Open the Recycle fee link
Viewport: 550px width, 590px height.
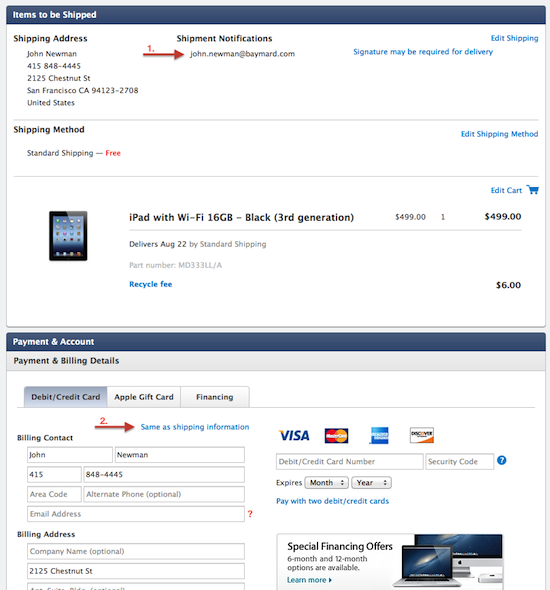(150, 284)
